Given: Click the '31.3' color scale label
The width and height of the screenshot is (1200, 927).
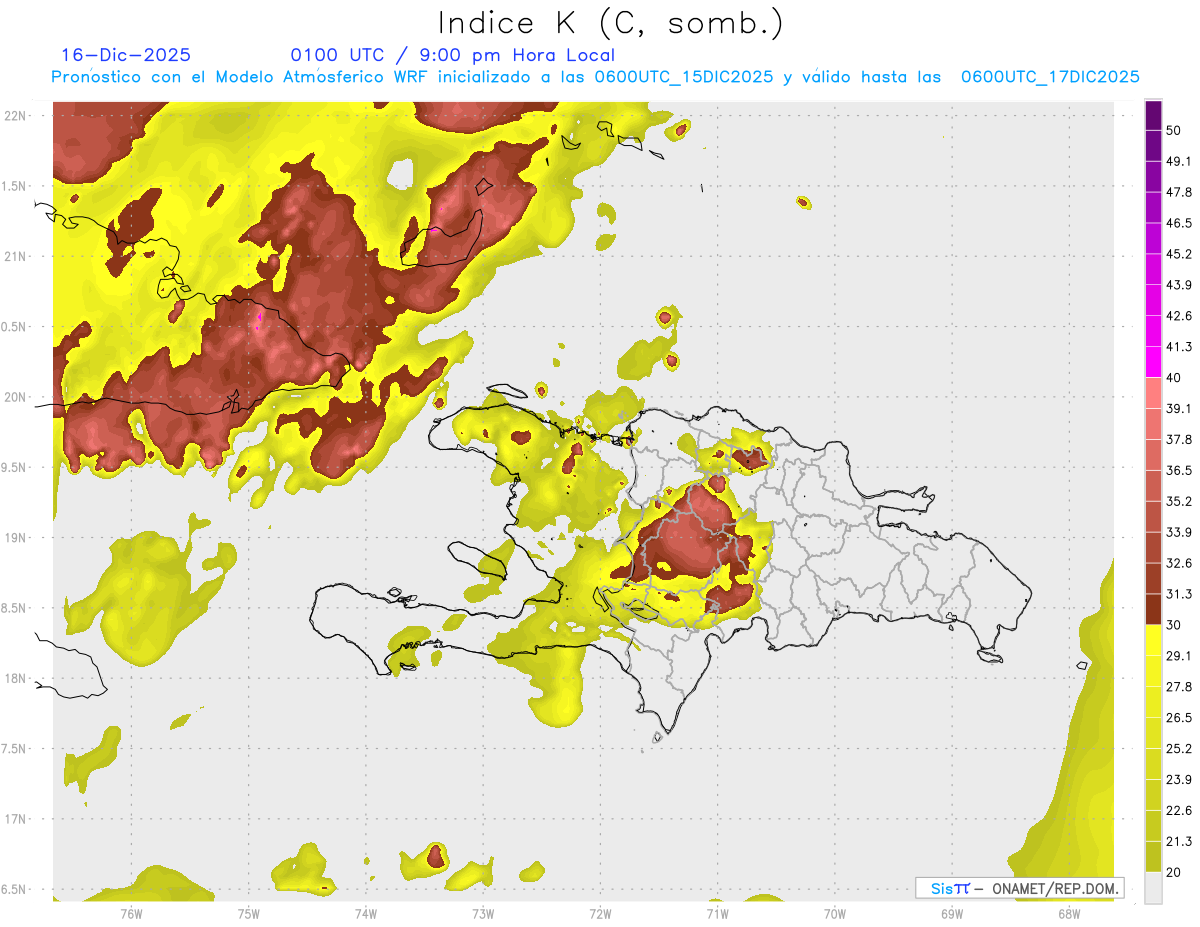Looking at the screenshot, I should pos(1179,594).
